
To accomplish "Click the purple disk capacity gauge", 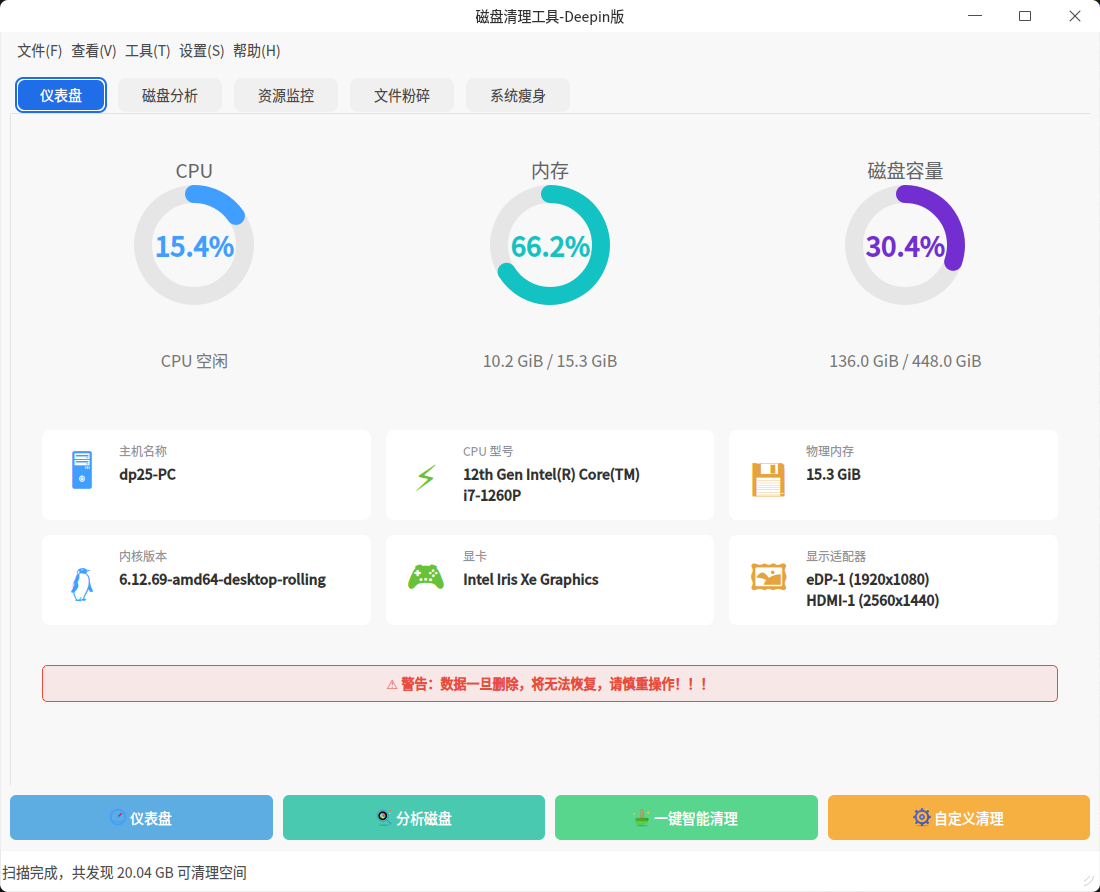I will click(905, 246).
